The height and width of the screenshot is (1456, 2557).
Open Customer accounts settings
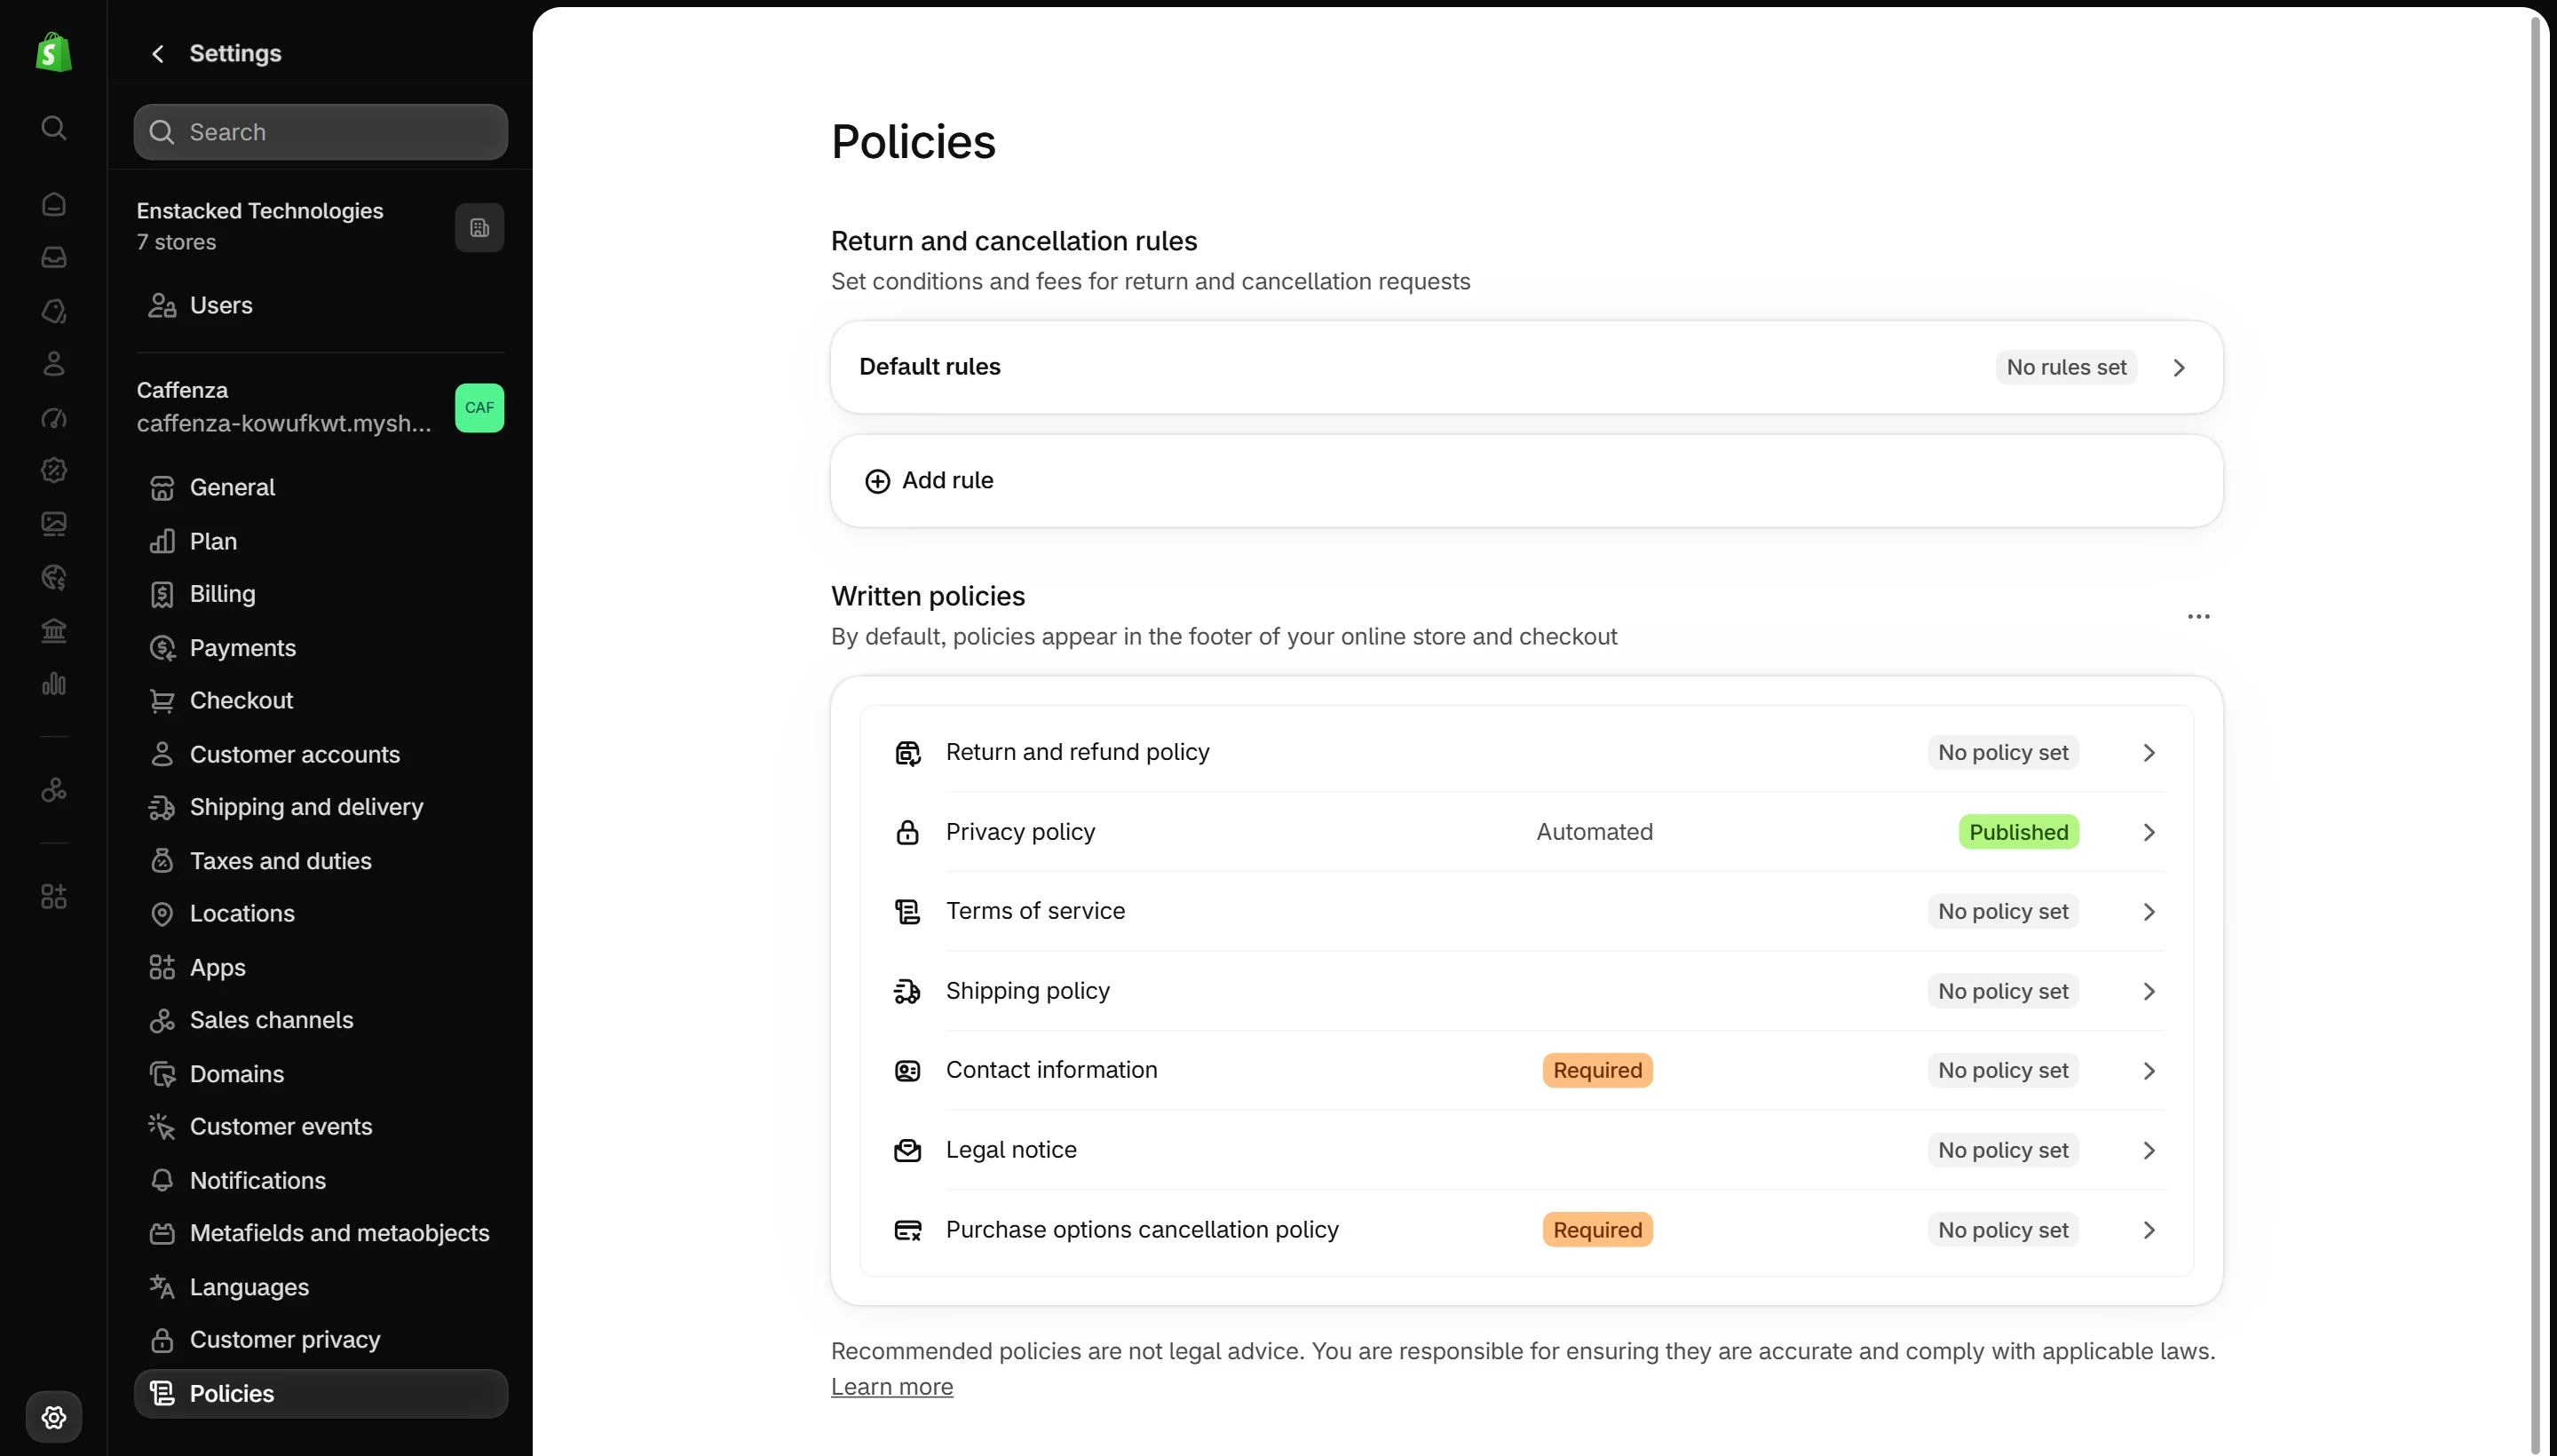click(x=320, y=754)
